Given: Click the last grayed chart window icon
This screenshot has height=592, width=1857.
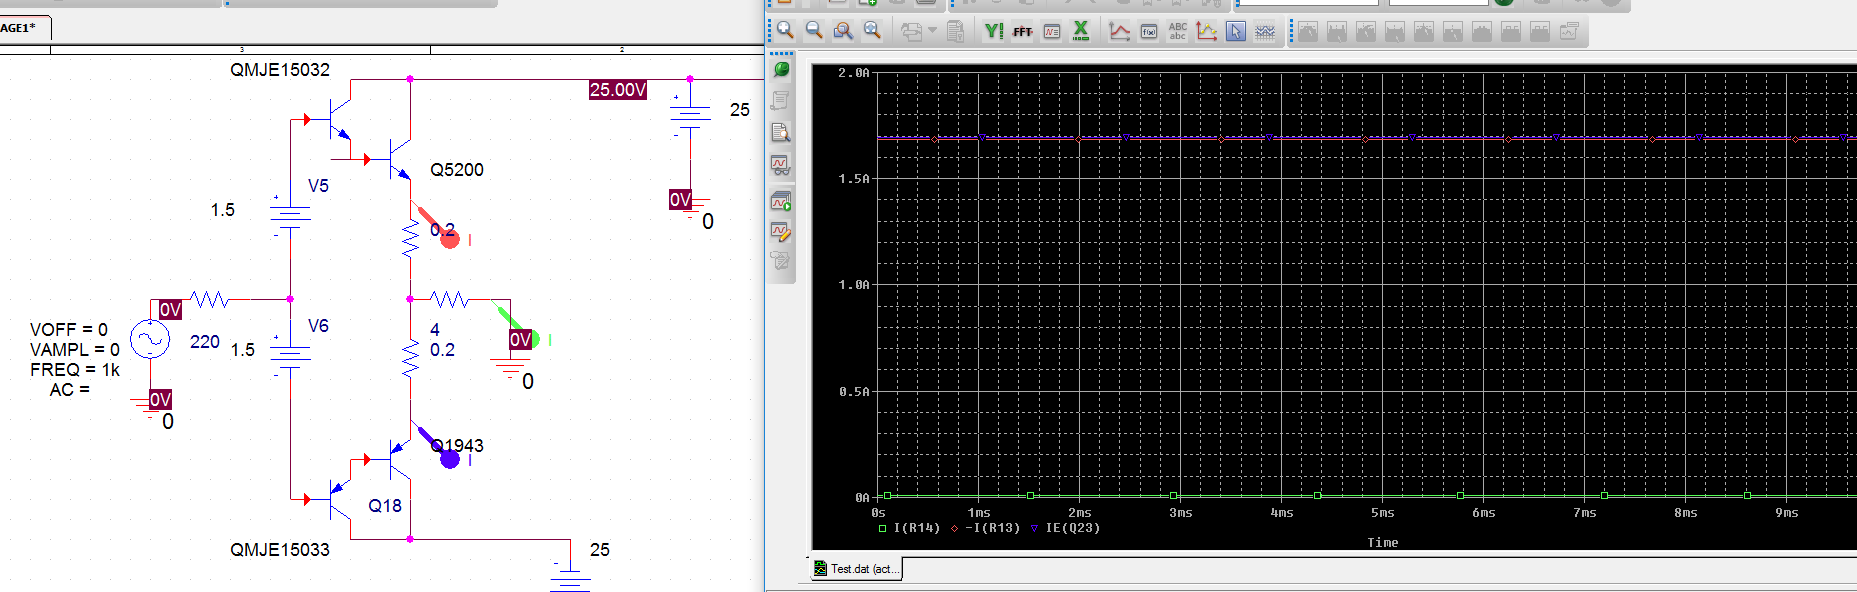Looking at the screenshot, I should pyautogui.click(x=1569, y=31).
